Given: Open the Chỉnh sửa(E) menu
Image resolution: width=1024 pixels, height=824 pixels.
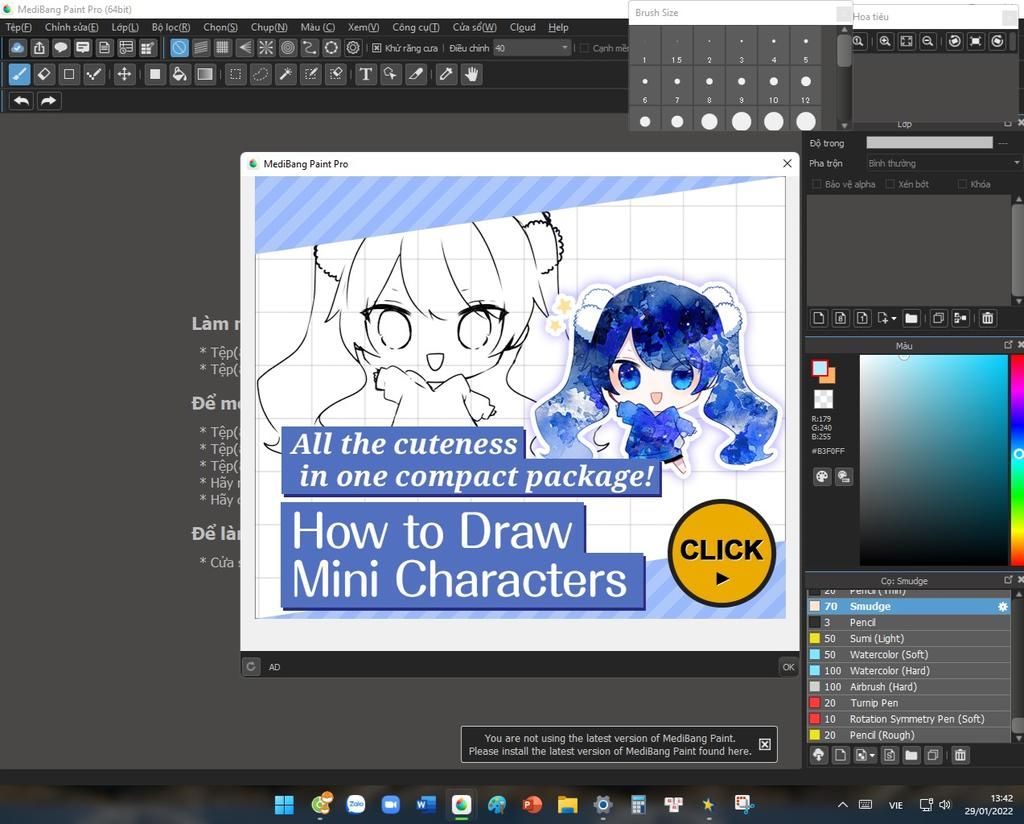Looking at the screenshot, I should tap(72, 27).
